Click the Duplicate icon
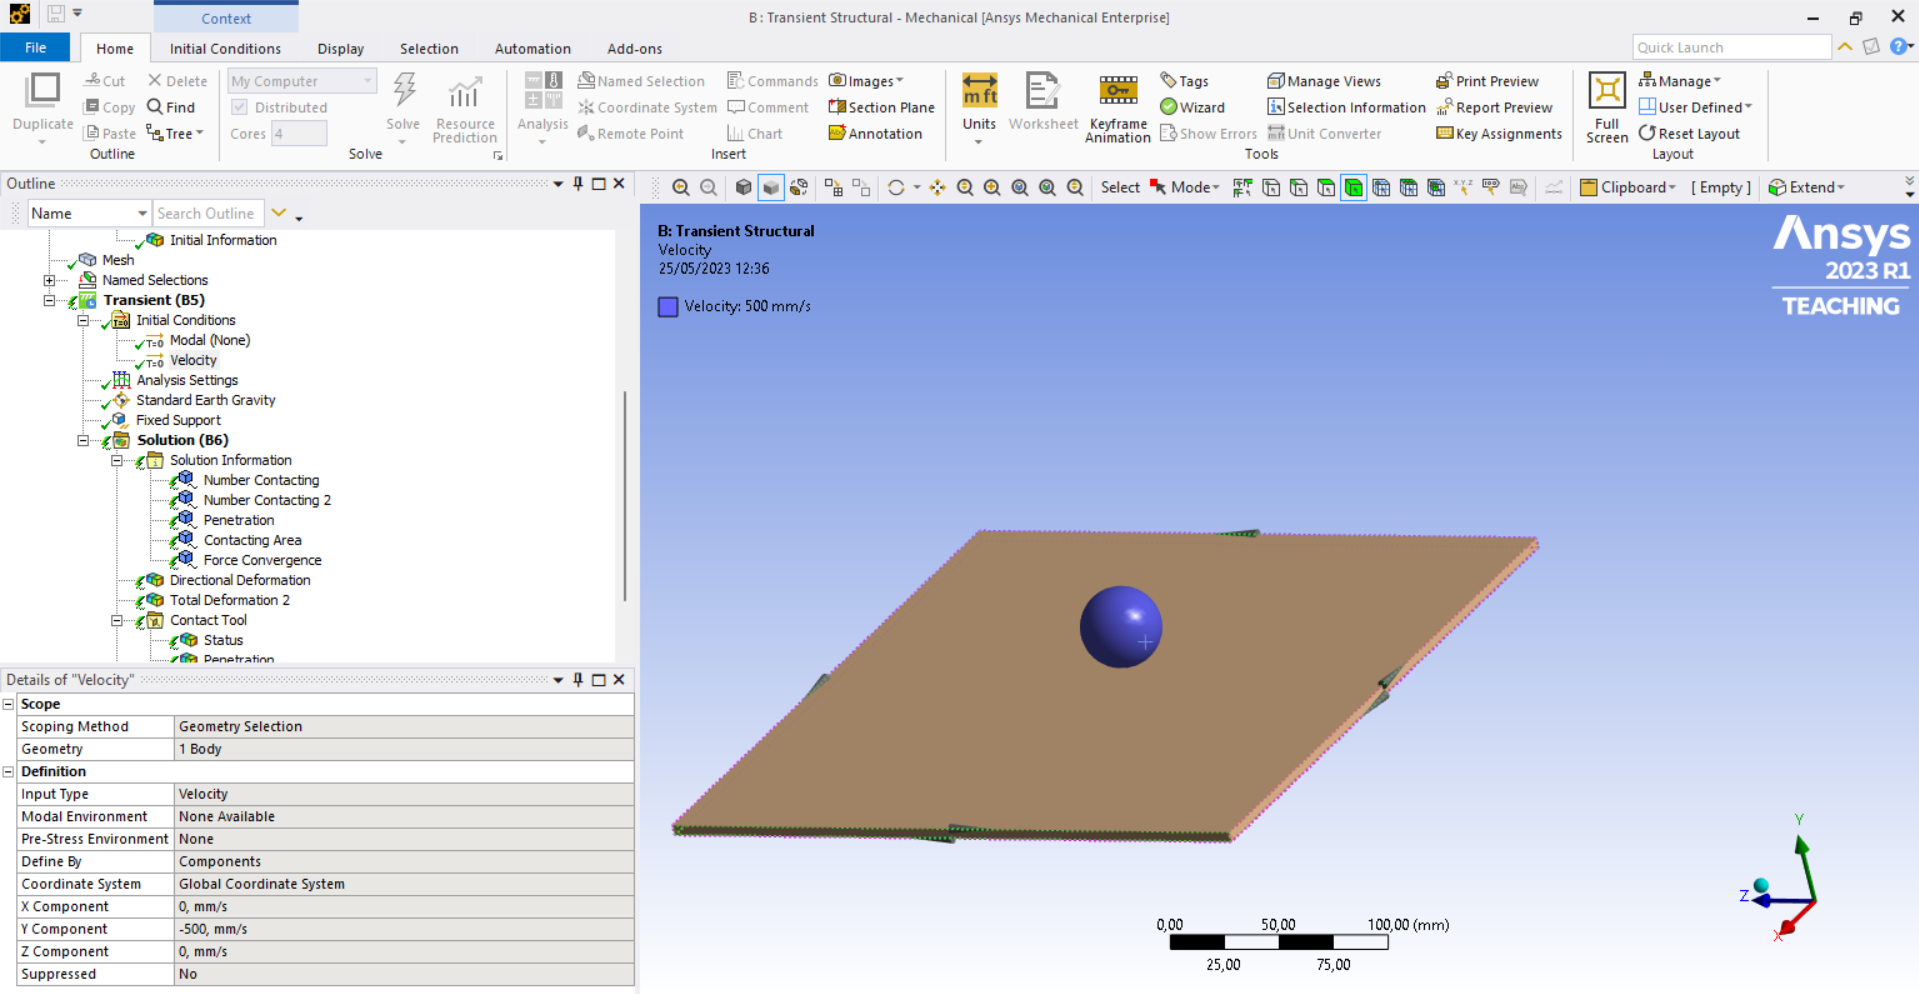This screenshot has width=1919, height=994. click(x=43, y=91)
